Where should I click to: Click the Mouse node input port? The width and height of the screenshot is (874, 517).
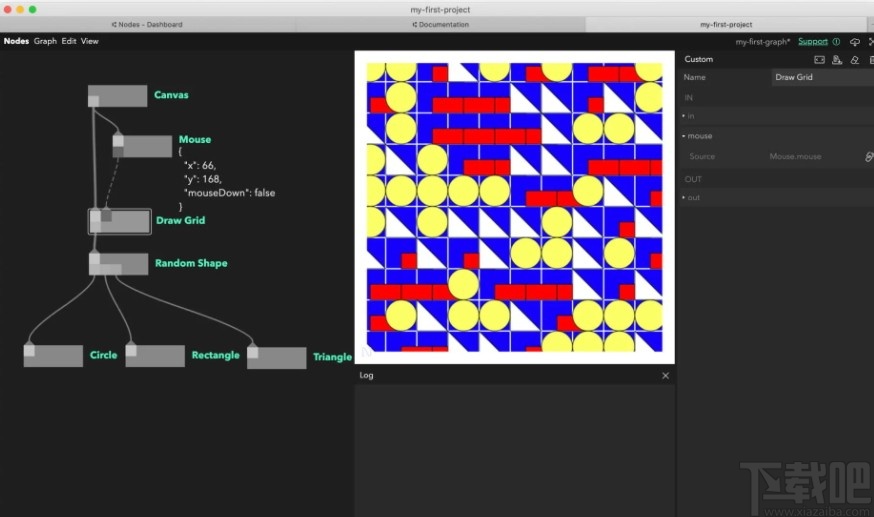(118, 140)
